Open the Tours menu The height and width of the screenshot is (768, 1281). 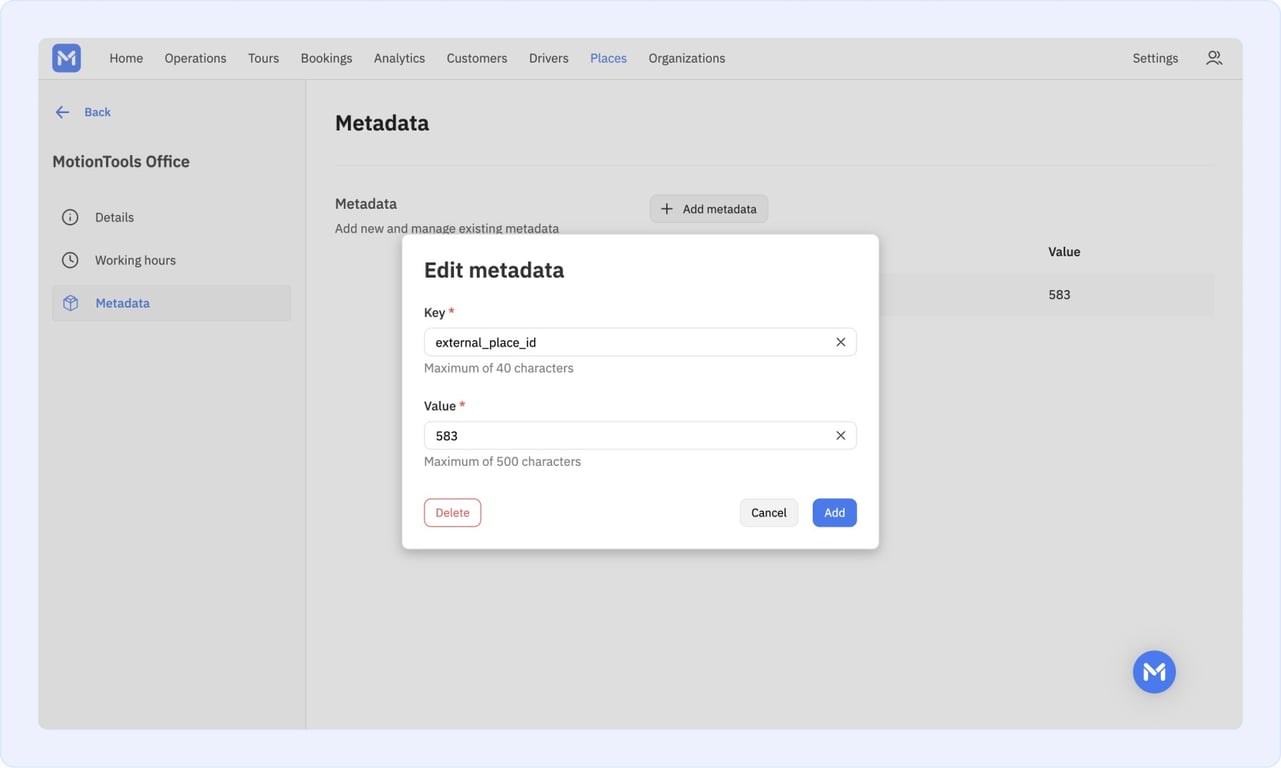click(x=264, y=58)
